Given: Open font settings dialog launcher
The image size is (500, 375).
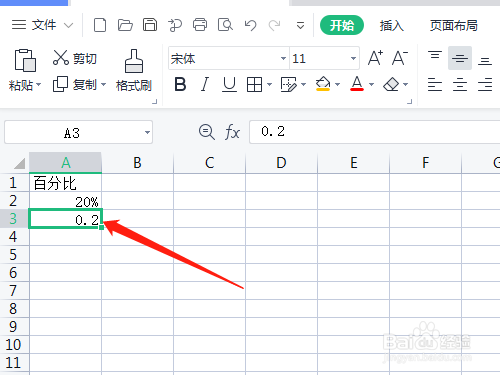Looking at the screenshot, I should 410,101.
